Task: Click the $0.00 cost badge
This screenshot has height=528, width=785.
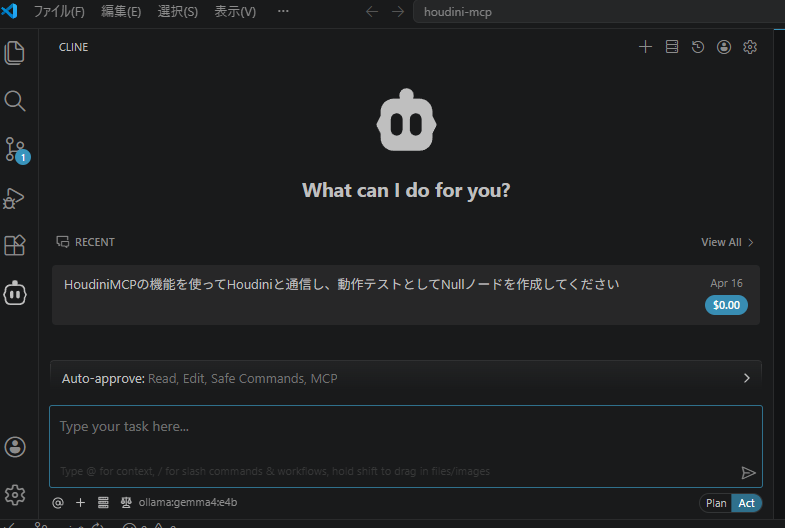Action: [726, 305]
